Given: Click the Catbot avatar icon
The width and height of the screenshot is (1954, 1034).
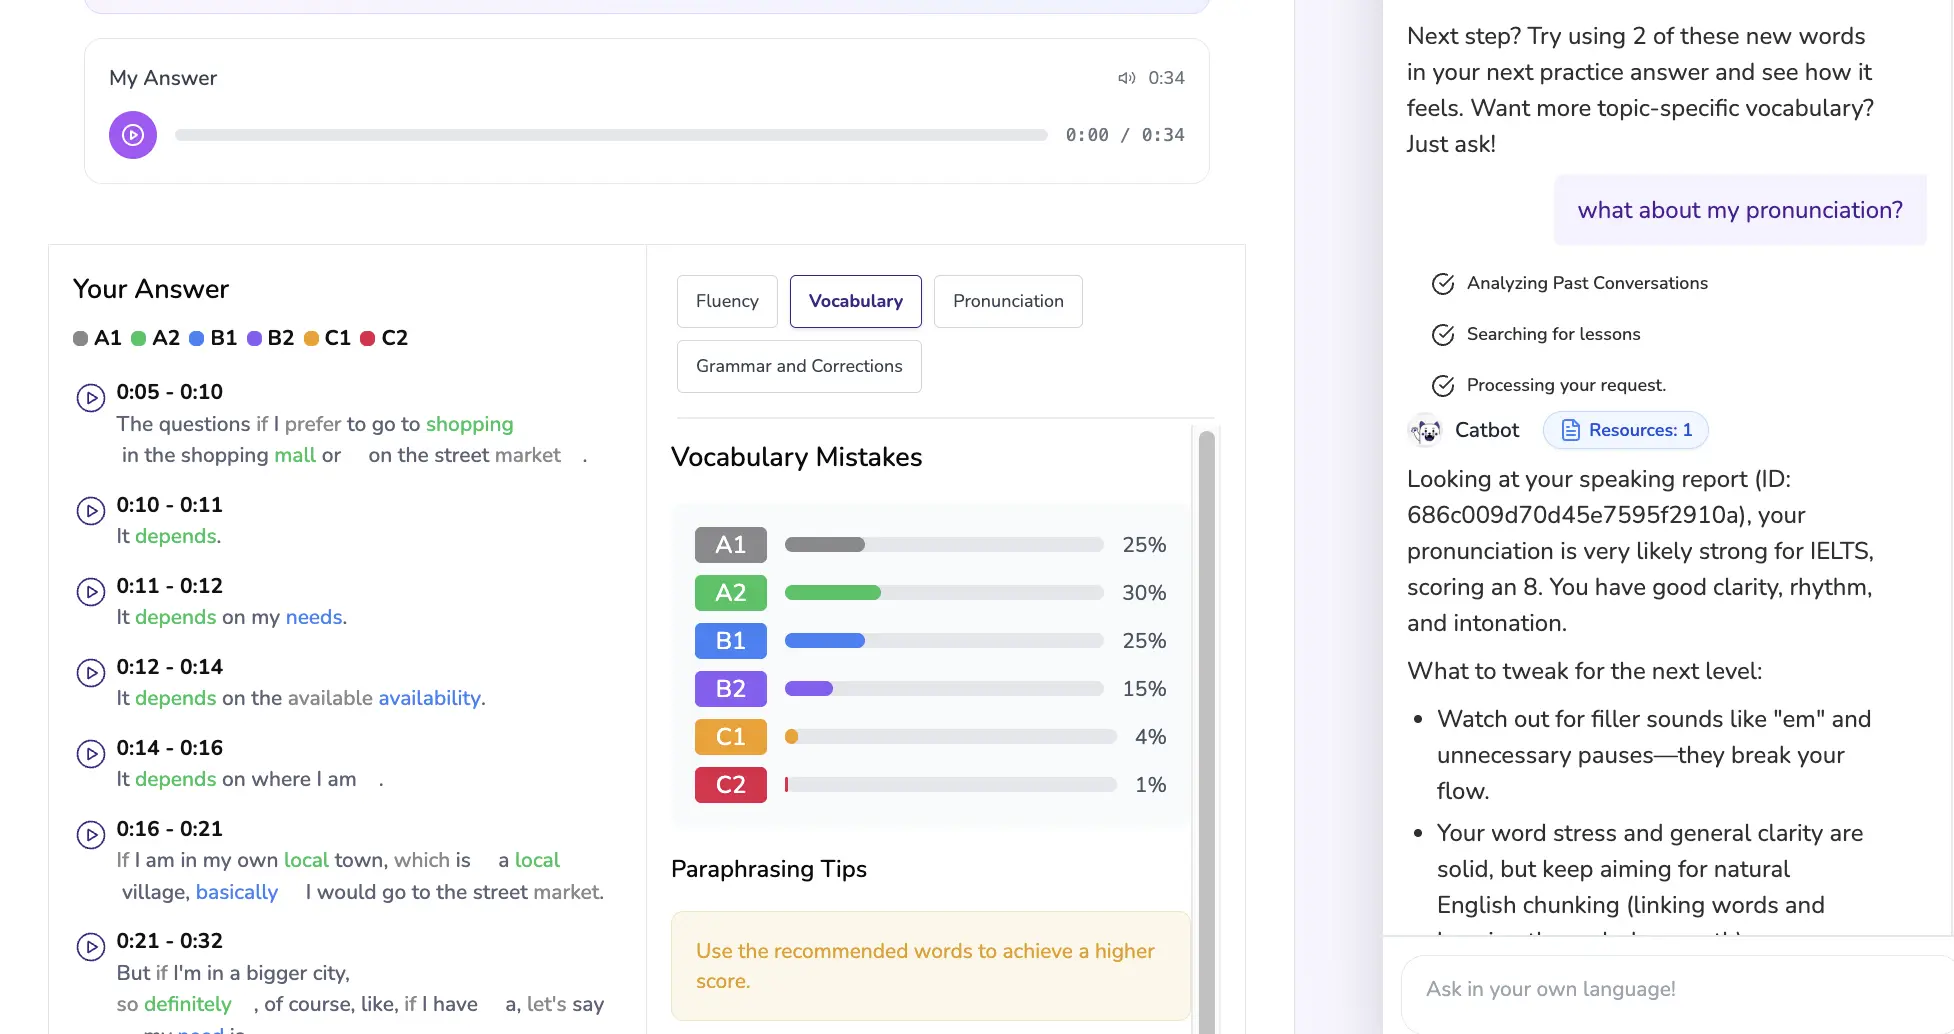Looking at the screenshot, I should coord(1424,429).
